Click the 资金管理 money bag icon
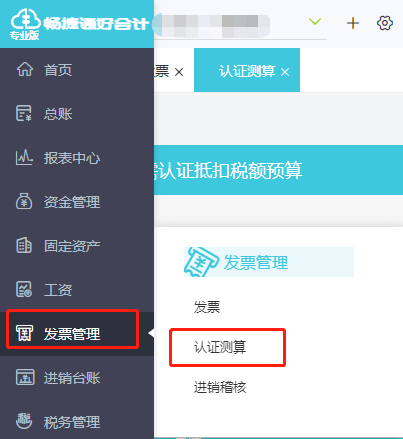 pyautogui.click(x=24, y=201)
